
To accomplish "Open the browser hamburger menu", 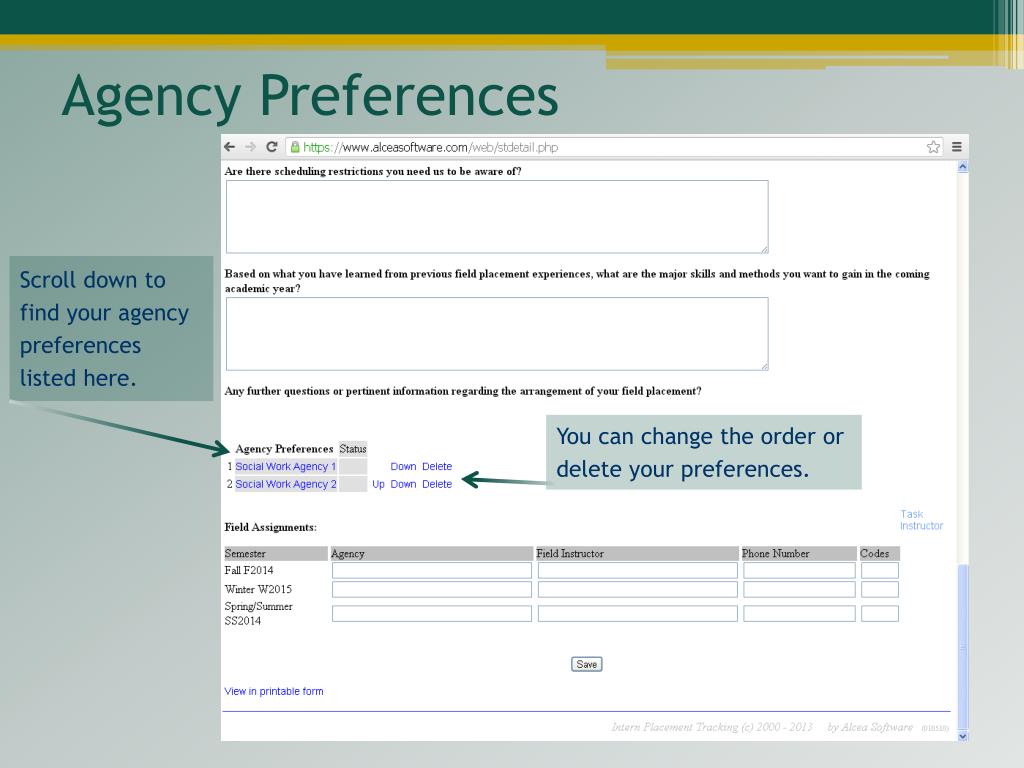I will tap(957, 147).
